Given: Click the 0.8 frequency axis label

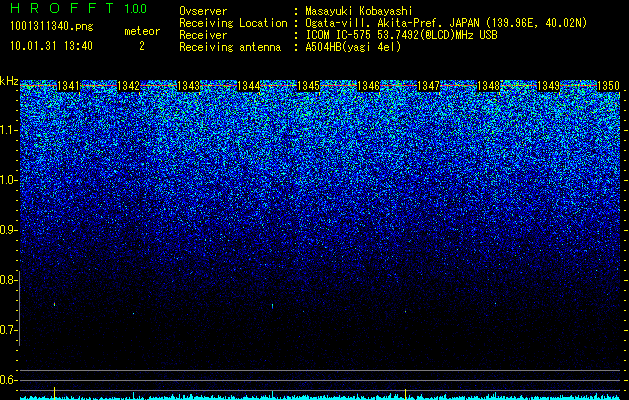Looking at the screenshot, I should [x=8, y=280].
